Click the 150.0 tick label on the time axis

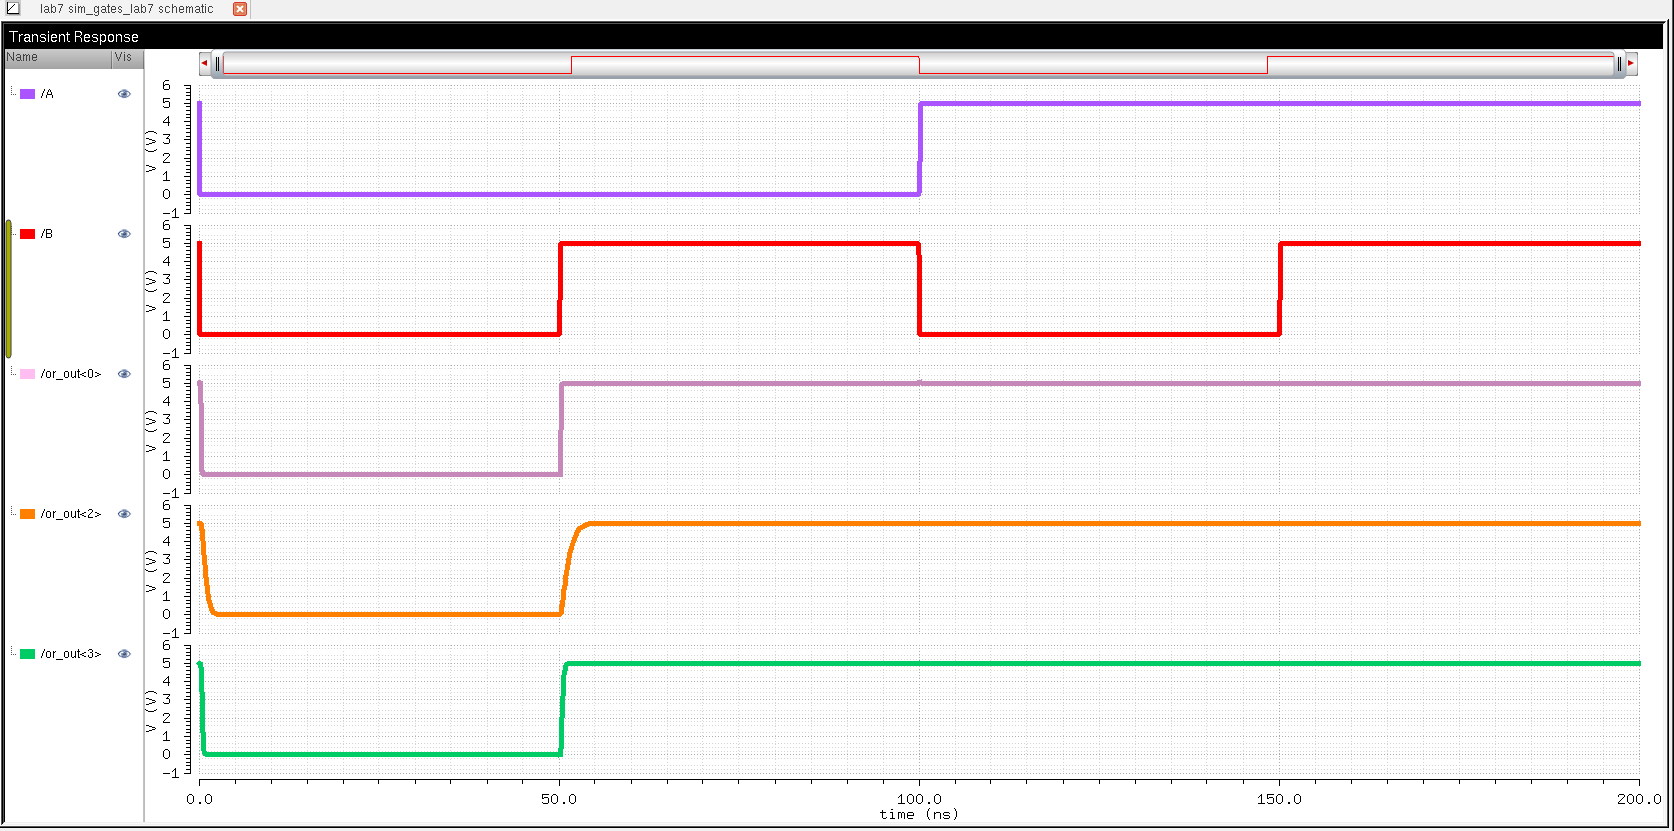coord(1279,799)
